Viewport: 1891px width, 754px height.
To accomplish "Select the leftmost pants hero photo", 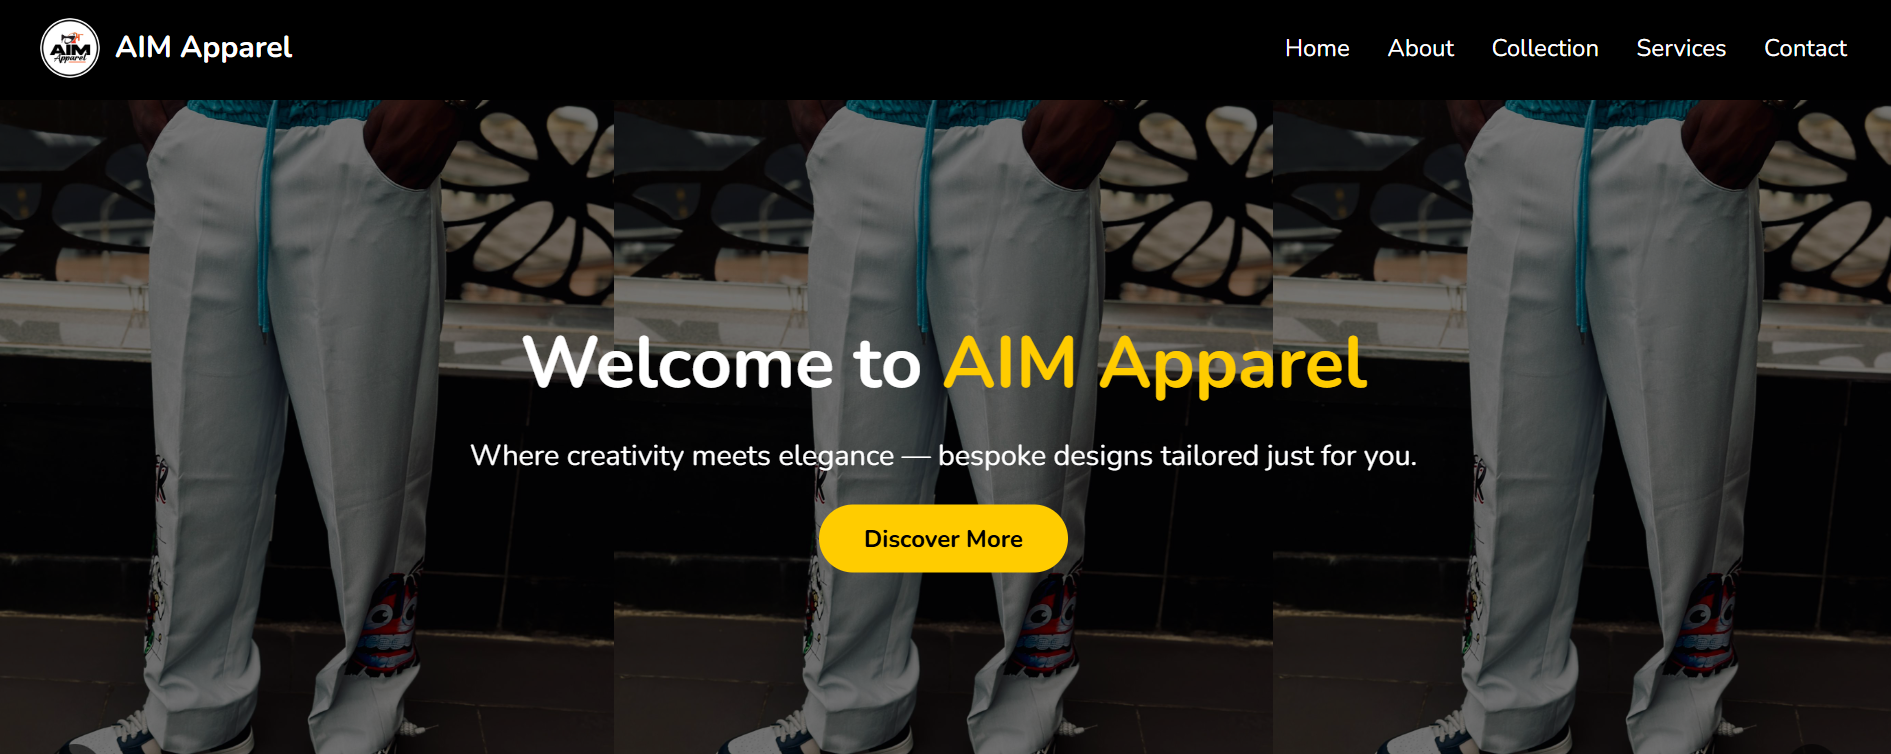I will click(306, 427).
